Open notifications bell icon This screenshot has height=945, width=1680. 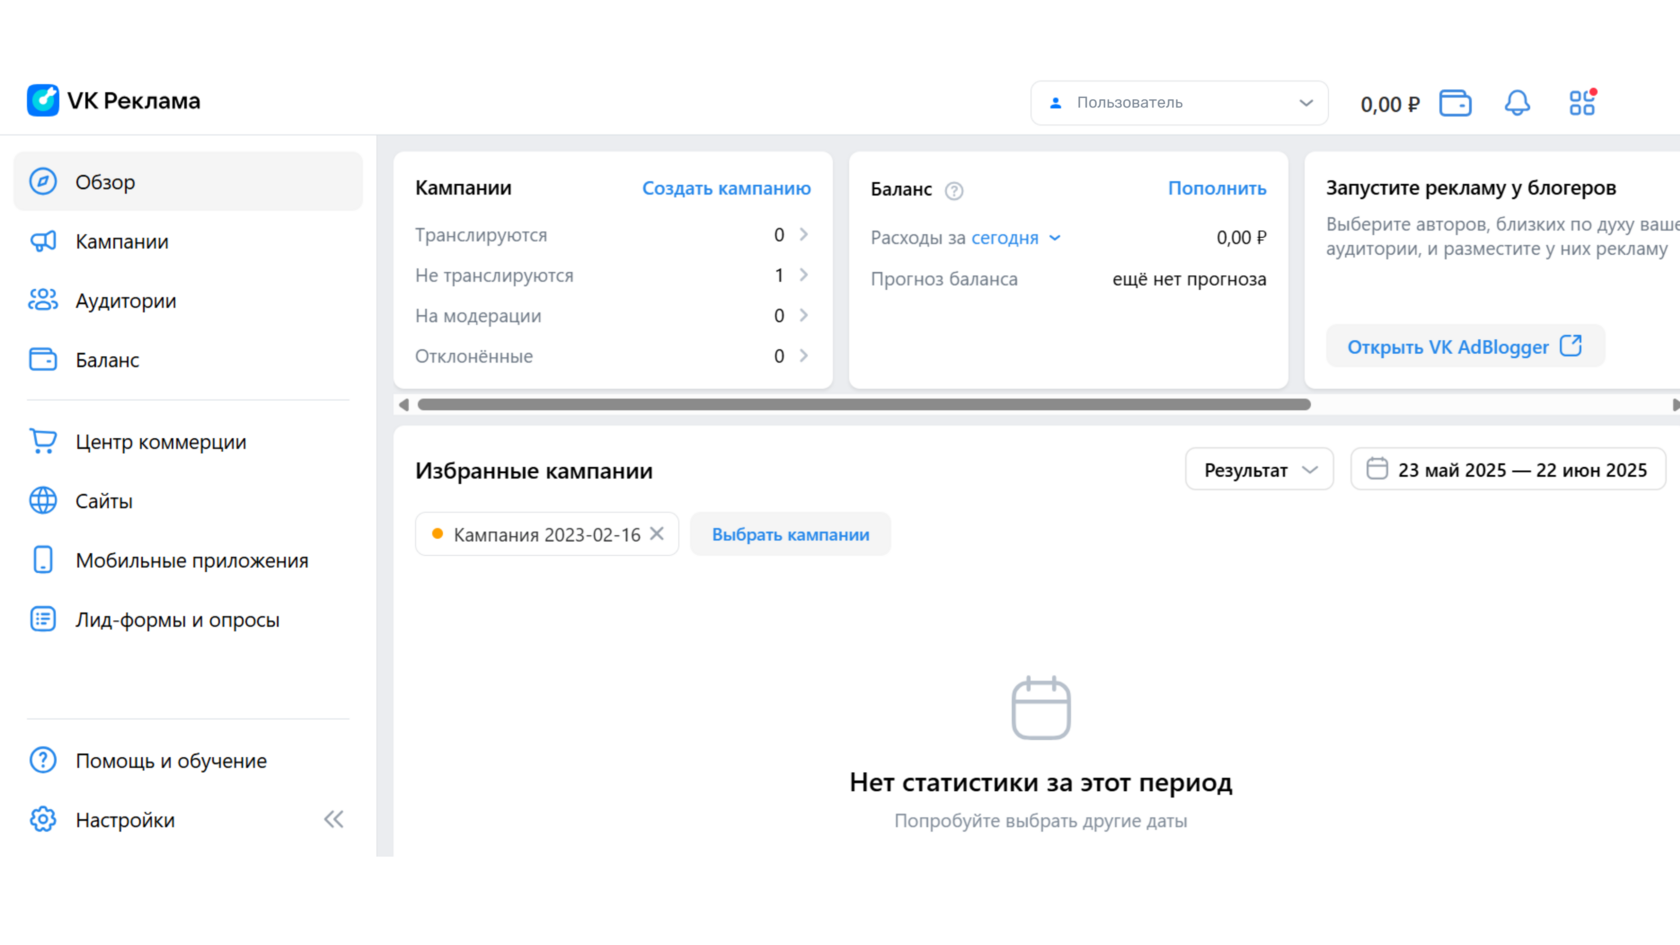(x=1517, y=103)
